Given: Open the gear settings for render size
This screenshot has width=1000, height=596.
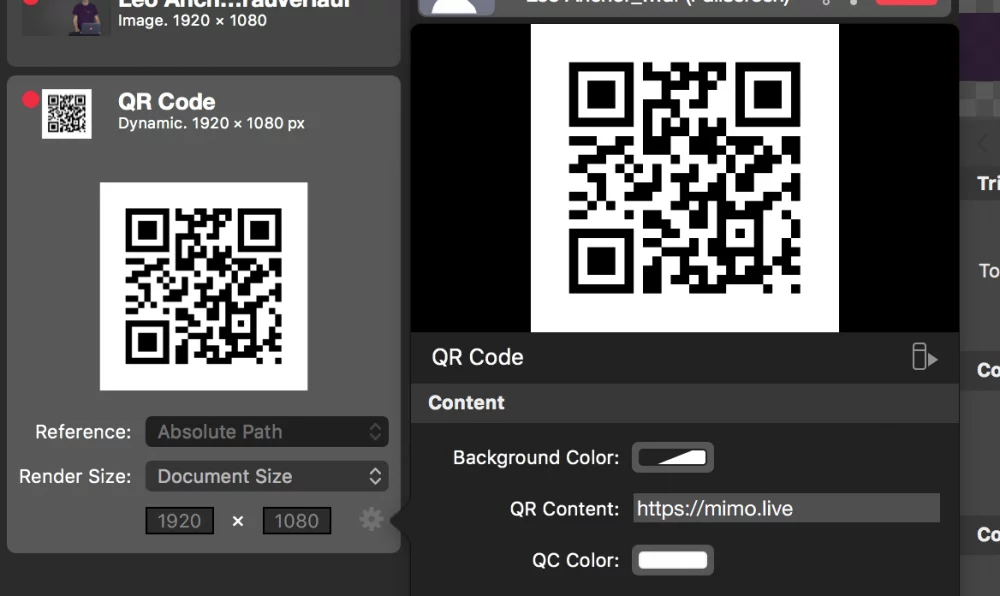Looking at the screenshot, I should click(371, 520).
